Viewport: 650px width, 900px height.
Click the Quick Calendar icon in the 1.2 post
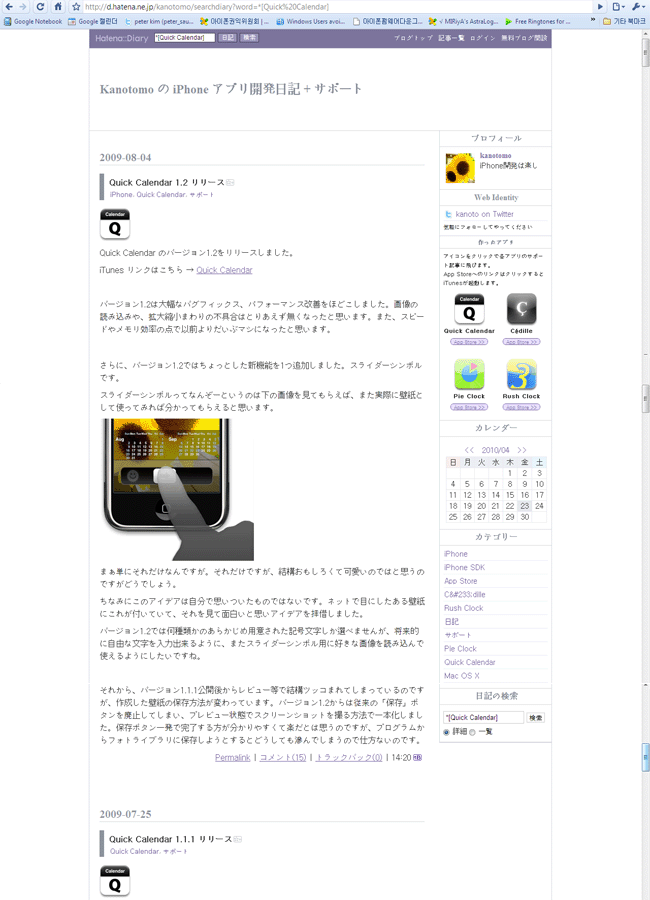click(x=115, y=224)
